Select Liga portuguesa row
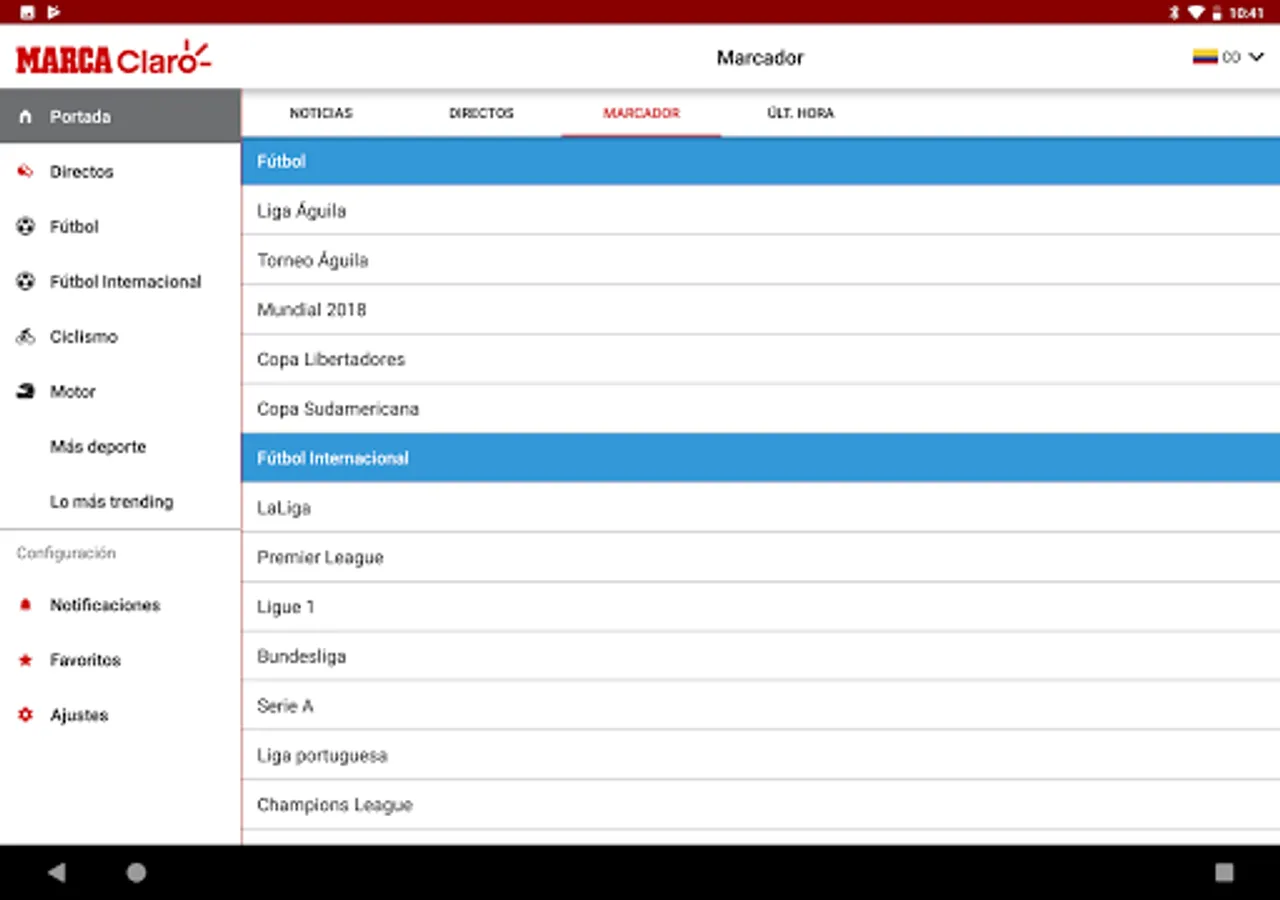The image size is (1280, 900). pos(761,755)
